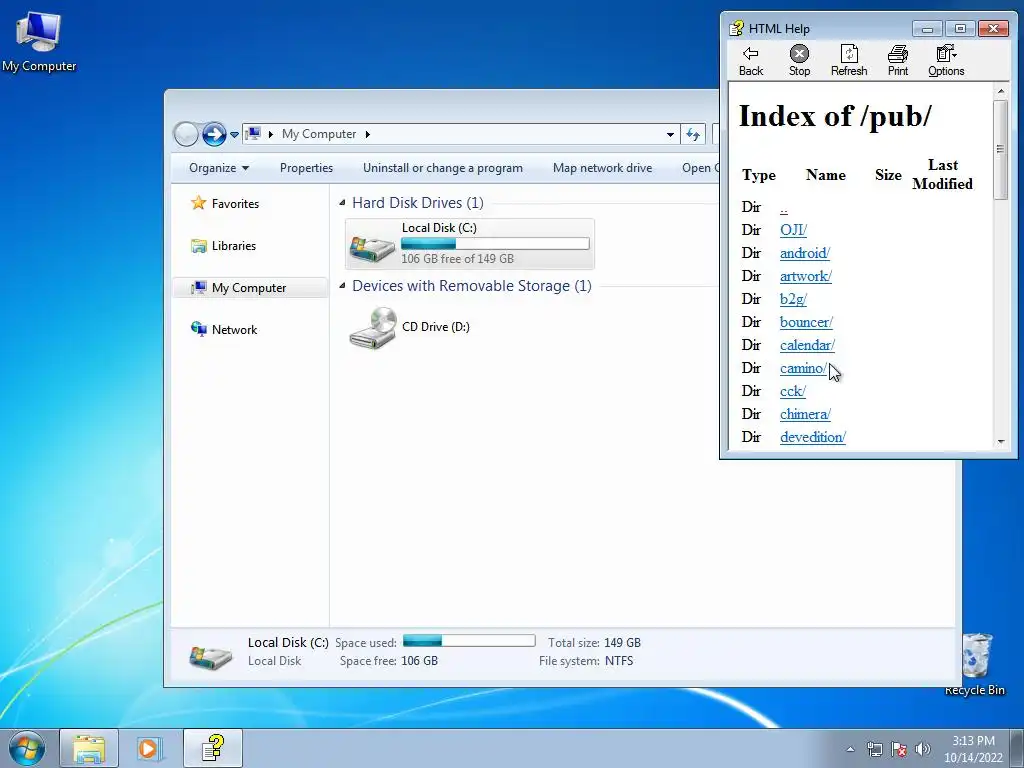Click the Action Center flag icon

[x=899, y=749]
